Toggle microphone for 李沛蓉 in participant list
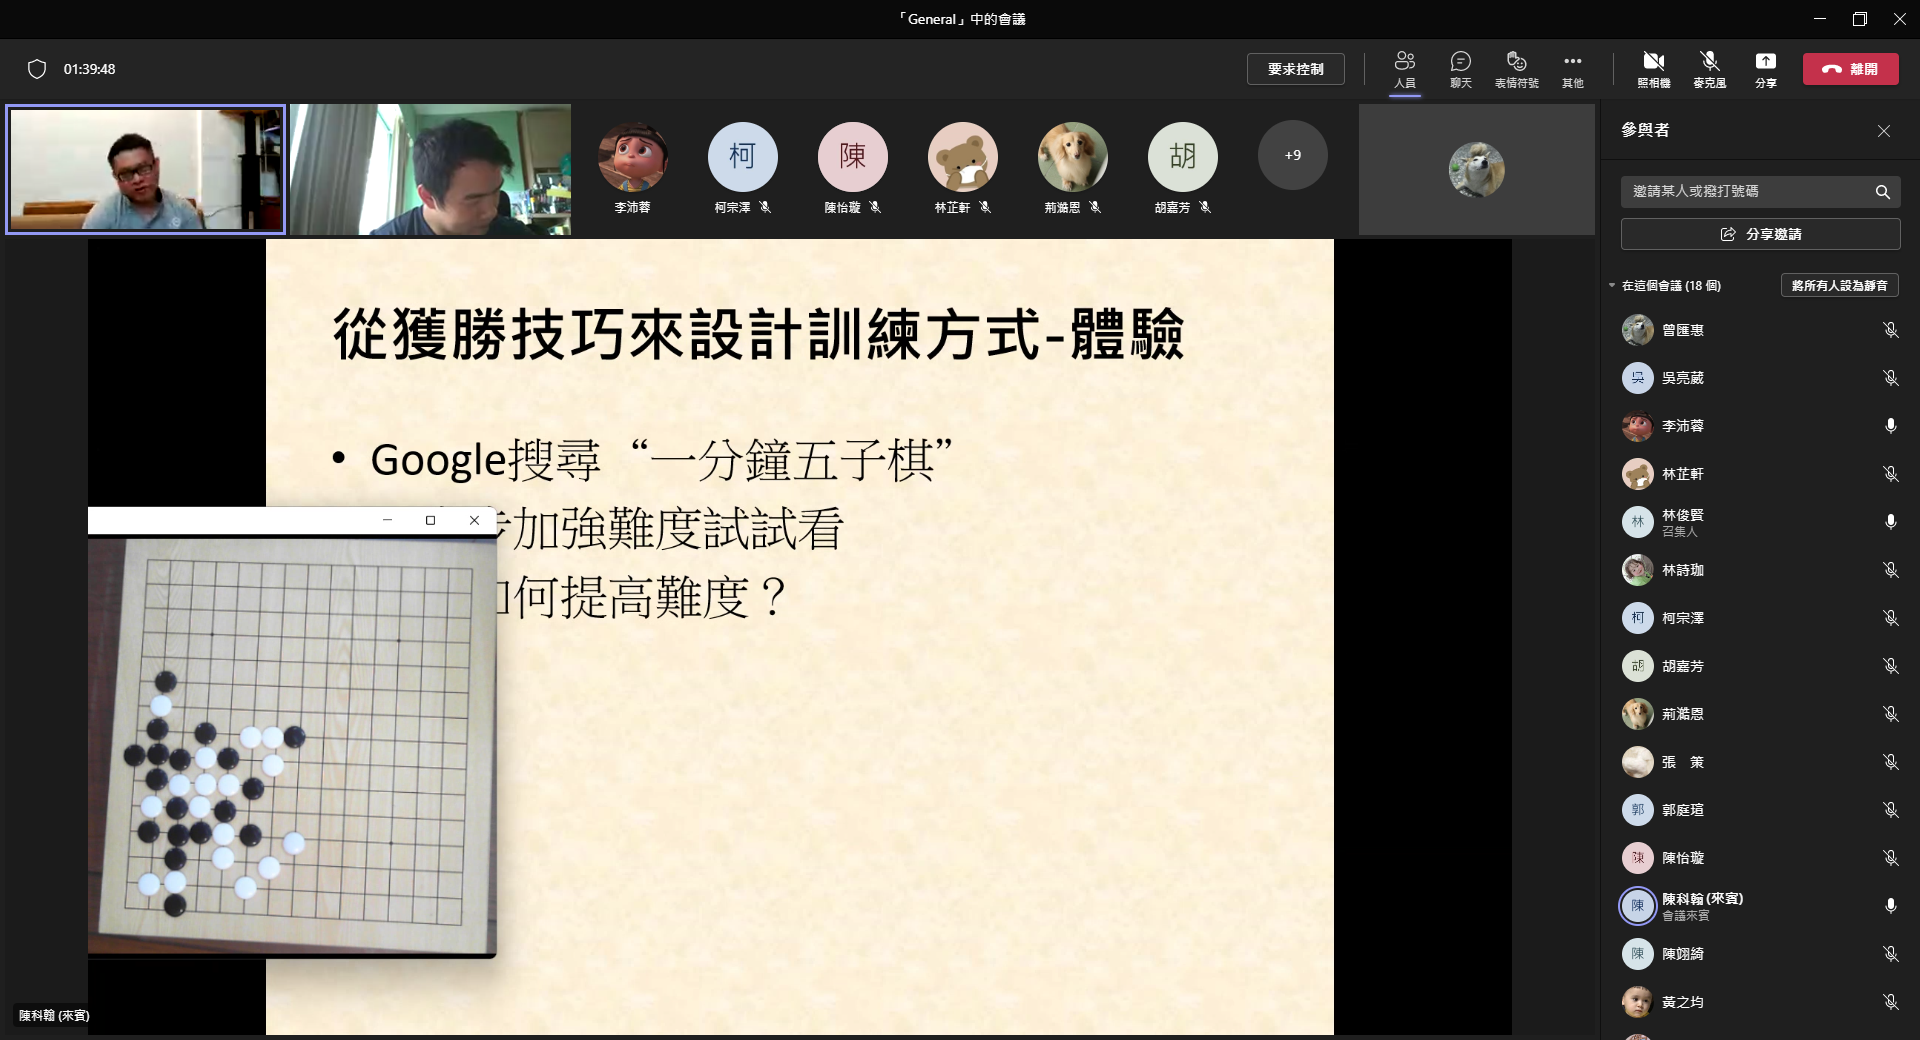The image size is (1920, 1040). point(1890,426)
